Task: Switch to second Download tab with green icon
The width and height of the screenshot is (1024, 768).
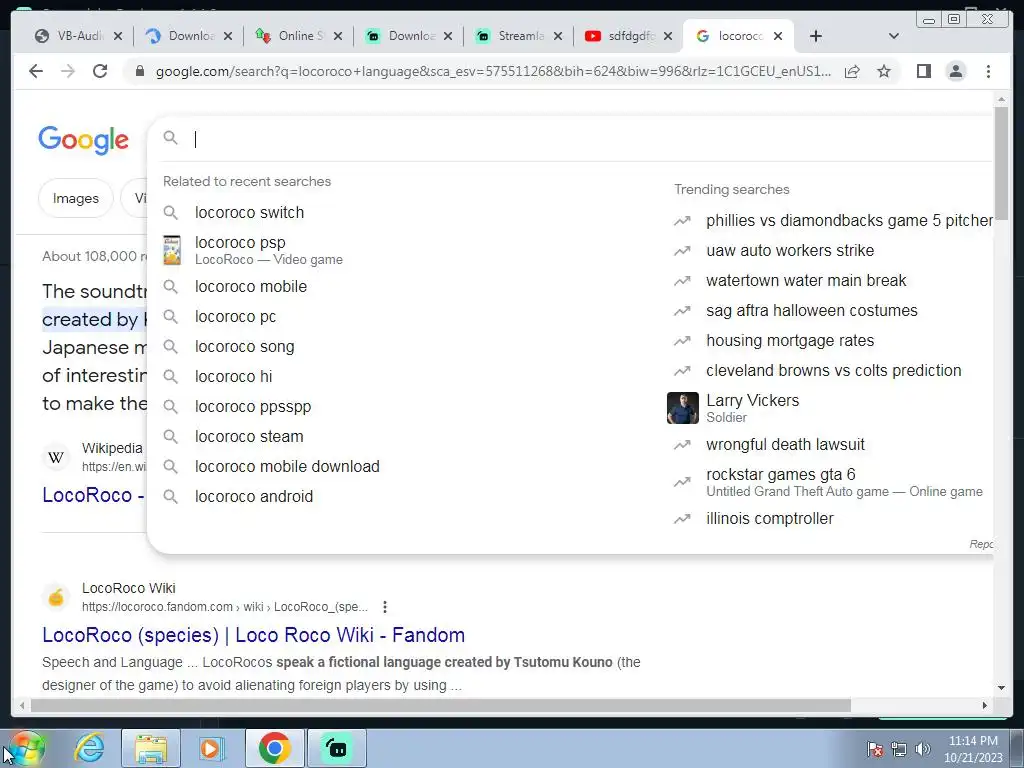Action: pyautogui.click(x=403, y=36)
